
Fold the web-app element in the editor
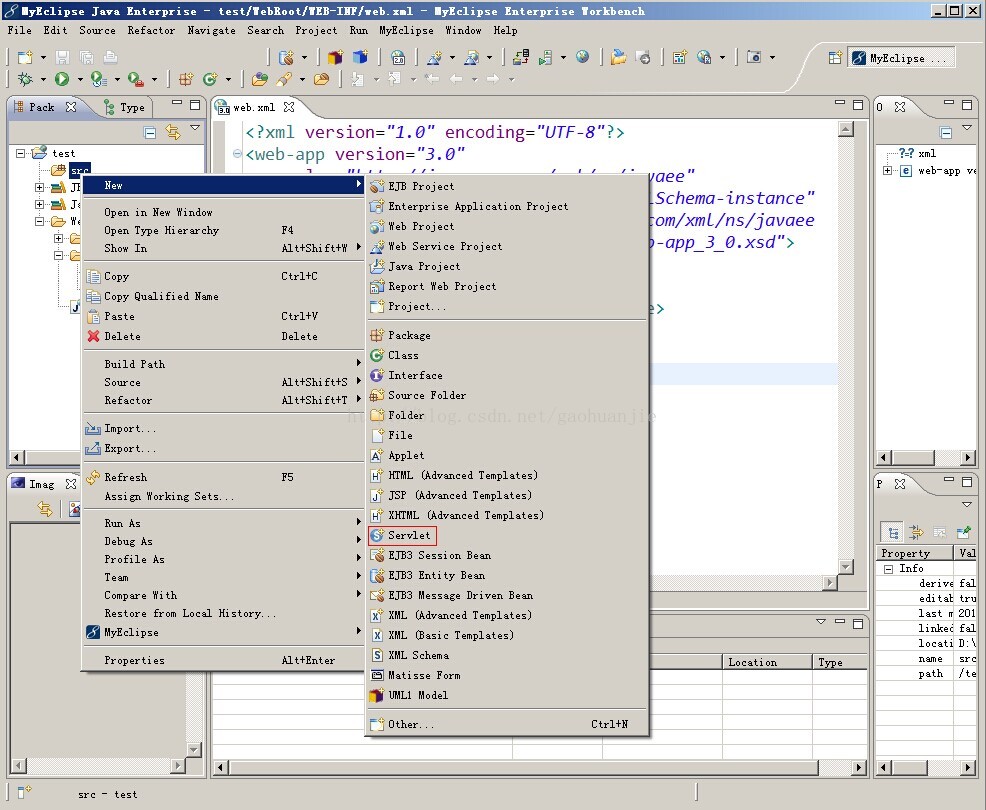(237, 153)
